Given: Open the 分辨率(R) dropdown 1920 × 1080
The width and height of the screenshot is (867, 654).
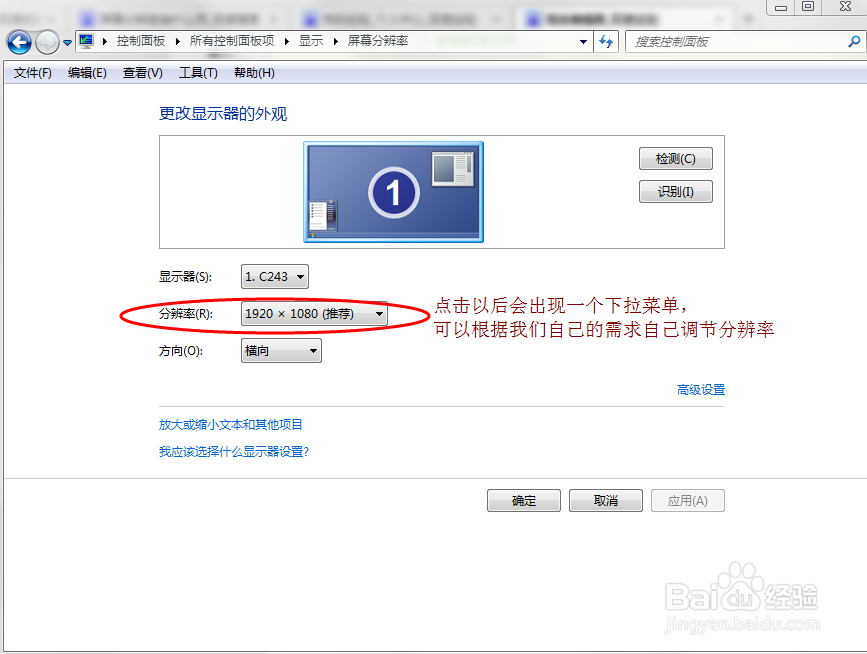Looking at the screenshot, I should [x=314, y=313].
